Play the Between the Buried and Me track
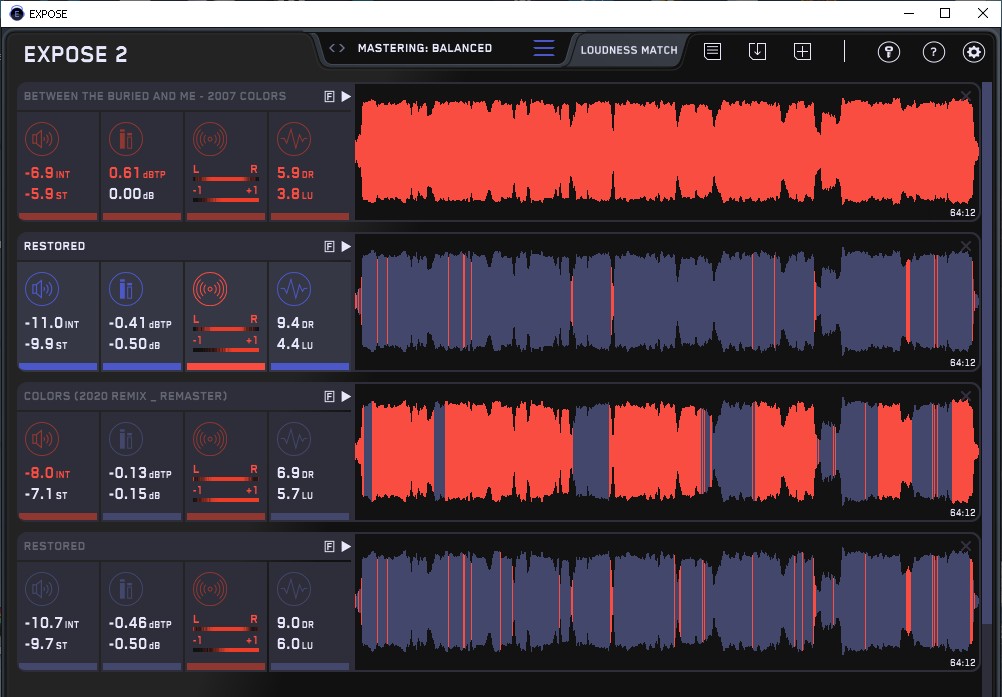Image resolution: width=1002 pixels, height=697 pixels. click(x=345, y=97)
